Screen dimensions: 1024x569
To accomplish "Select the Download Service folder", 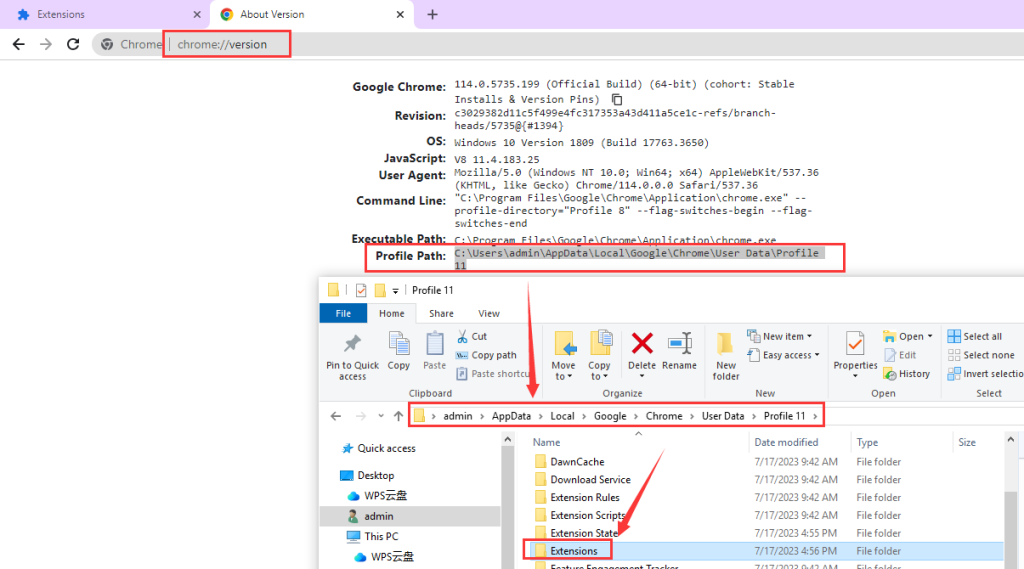I will [x=590, y=480].
